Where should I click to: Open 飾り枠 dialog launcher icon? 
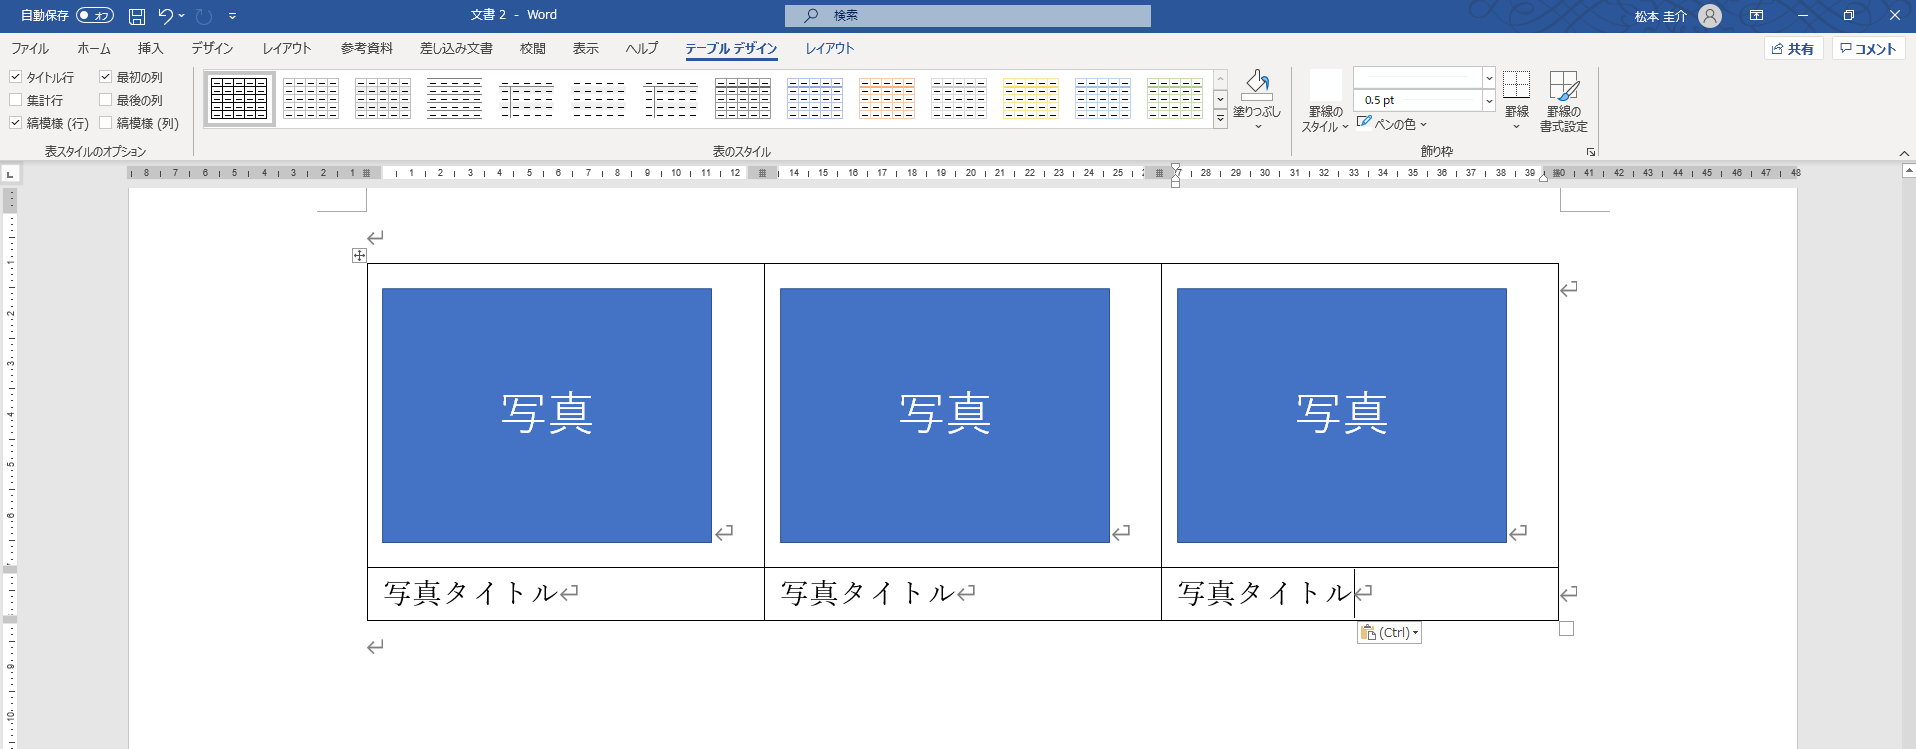(1590, 152)
